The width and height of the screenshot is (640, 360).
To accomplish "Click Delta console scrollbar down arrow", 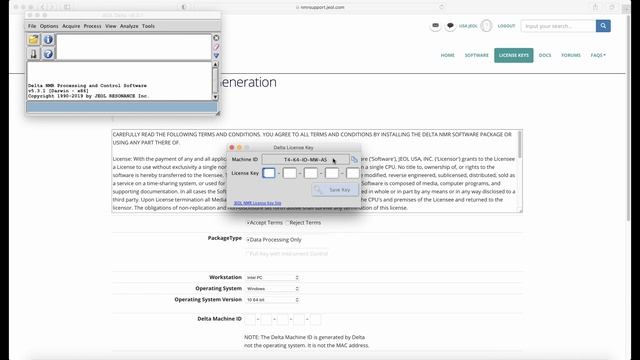I will tap(215, 97).
